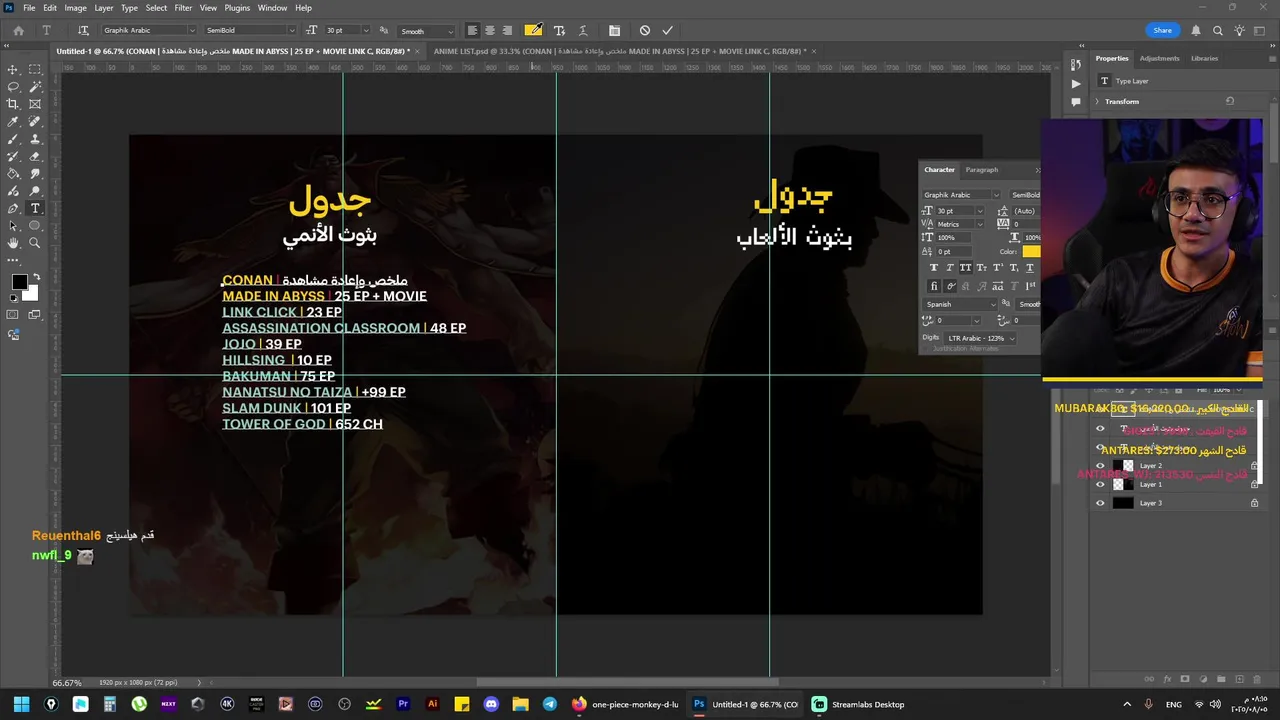Switch to Adjustments panel tab
The image size is (1280, 720).
tap(1160, 58)
